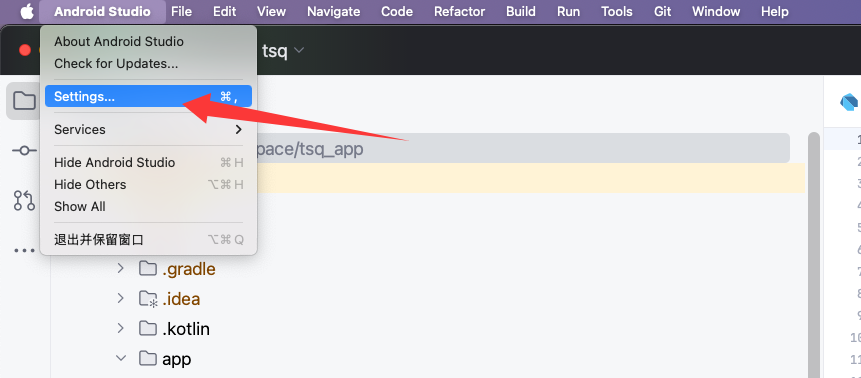Open the Services submenu
861x378 pixels.
148,130
